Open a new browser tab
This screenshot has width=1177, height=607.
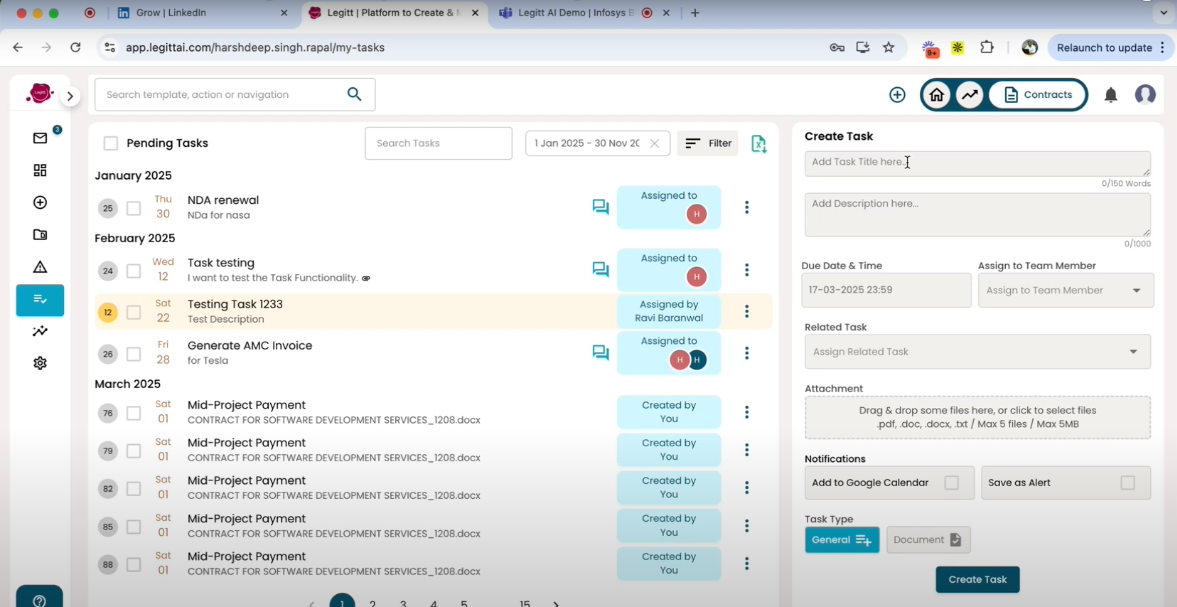tap(695, 13)
